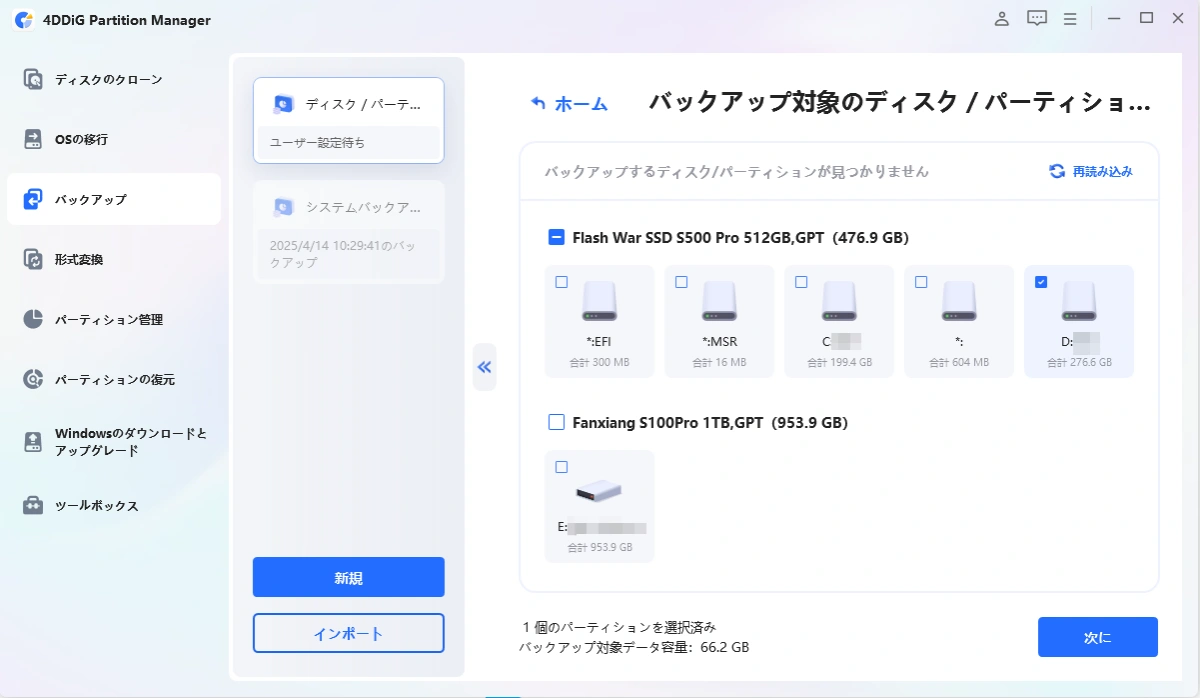Click the disk clone sidebar icon
Viewport: 1200px width, 698px height.
(33, 79)
